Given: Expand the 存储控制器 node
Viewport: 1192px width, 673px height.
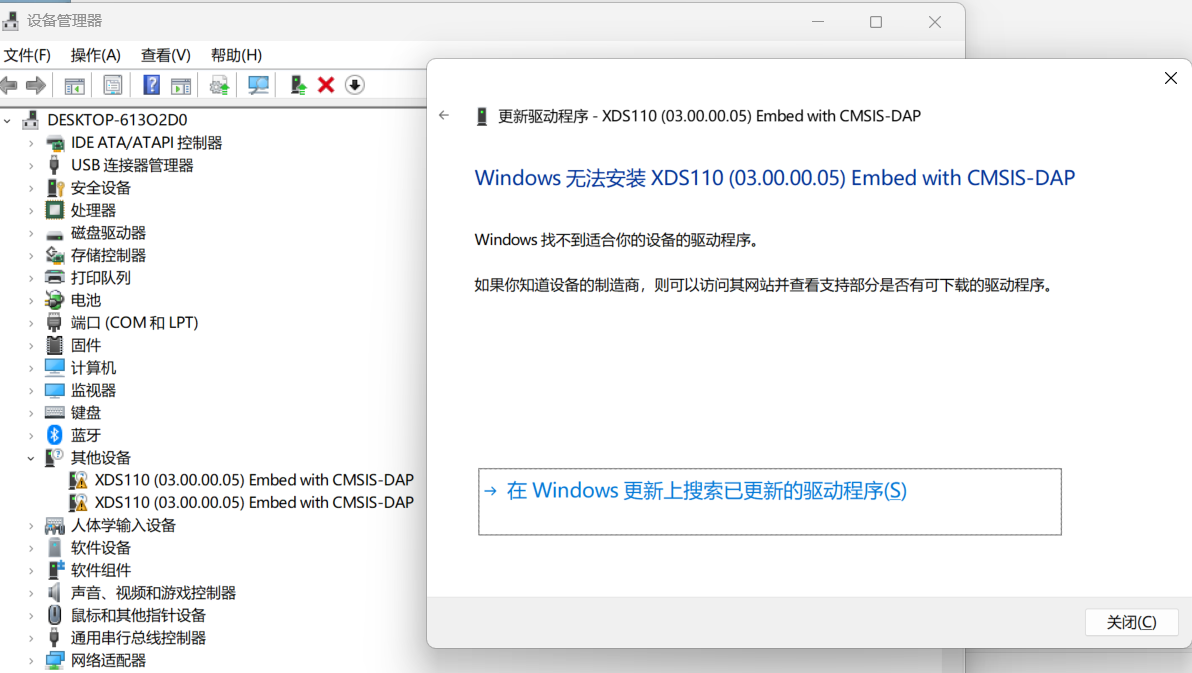Looking at the screenshot, I should click(31, 256).
